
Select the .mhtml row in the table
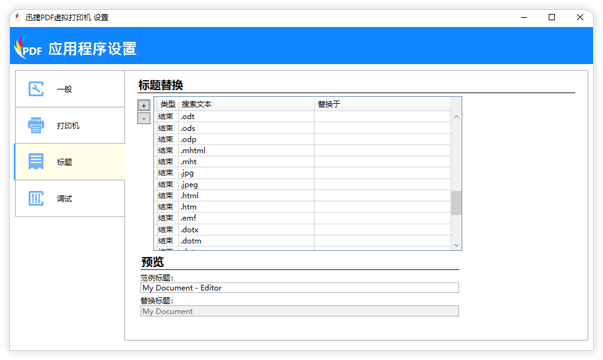[304, 150]
